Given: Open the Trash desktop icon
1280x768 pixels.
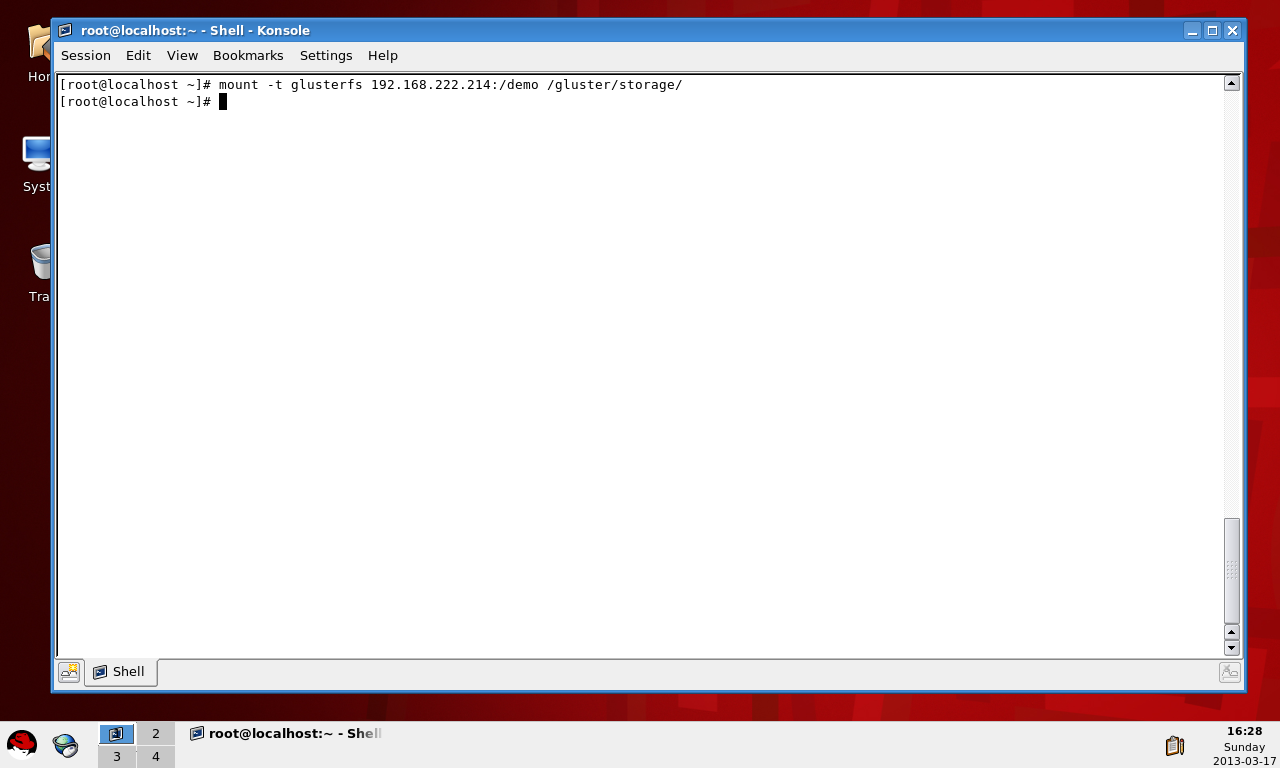Looking at the screenshot, I should (x=40, y=263).
